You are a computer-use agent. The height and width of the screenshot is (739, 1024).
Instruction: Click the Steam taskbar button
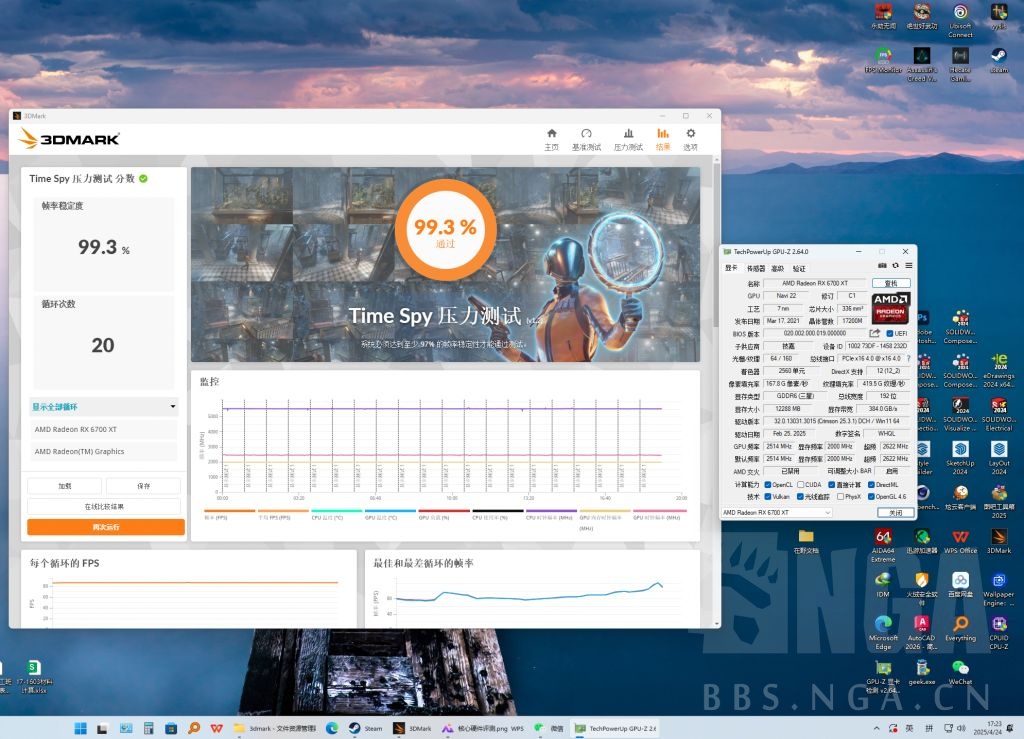365,728
